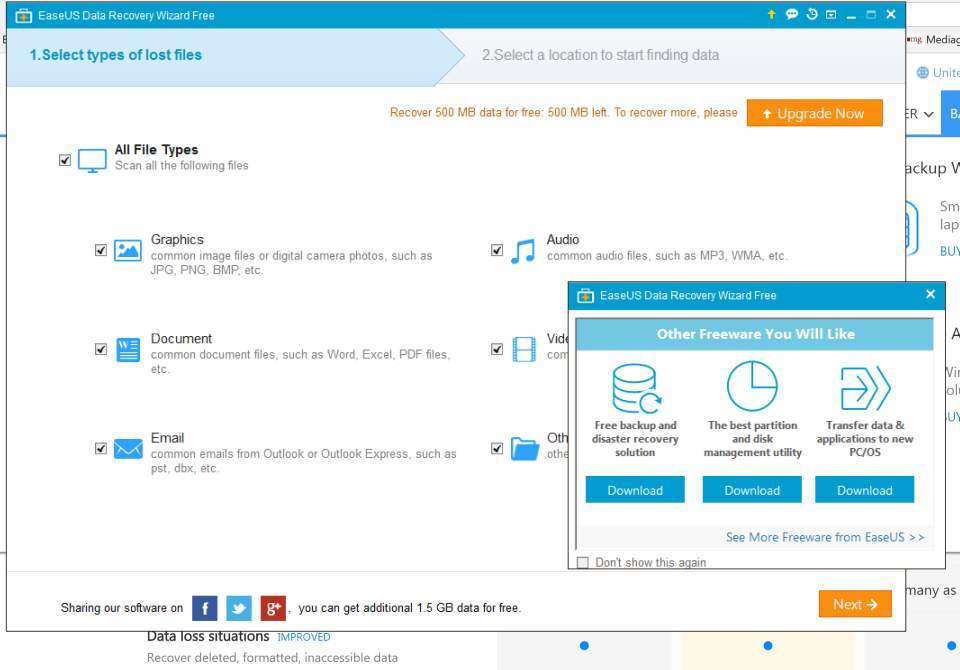Share on Twitter using the bird icon
The height and width of the screenshot is (670, 960).
click(239, 608)
